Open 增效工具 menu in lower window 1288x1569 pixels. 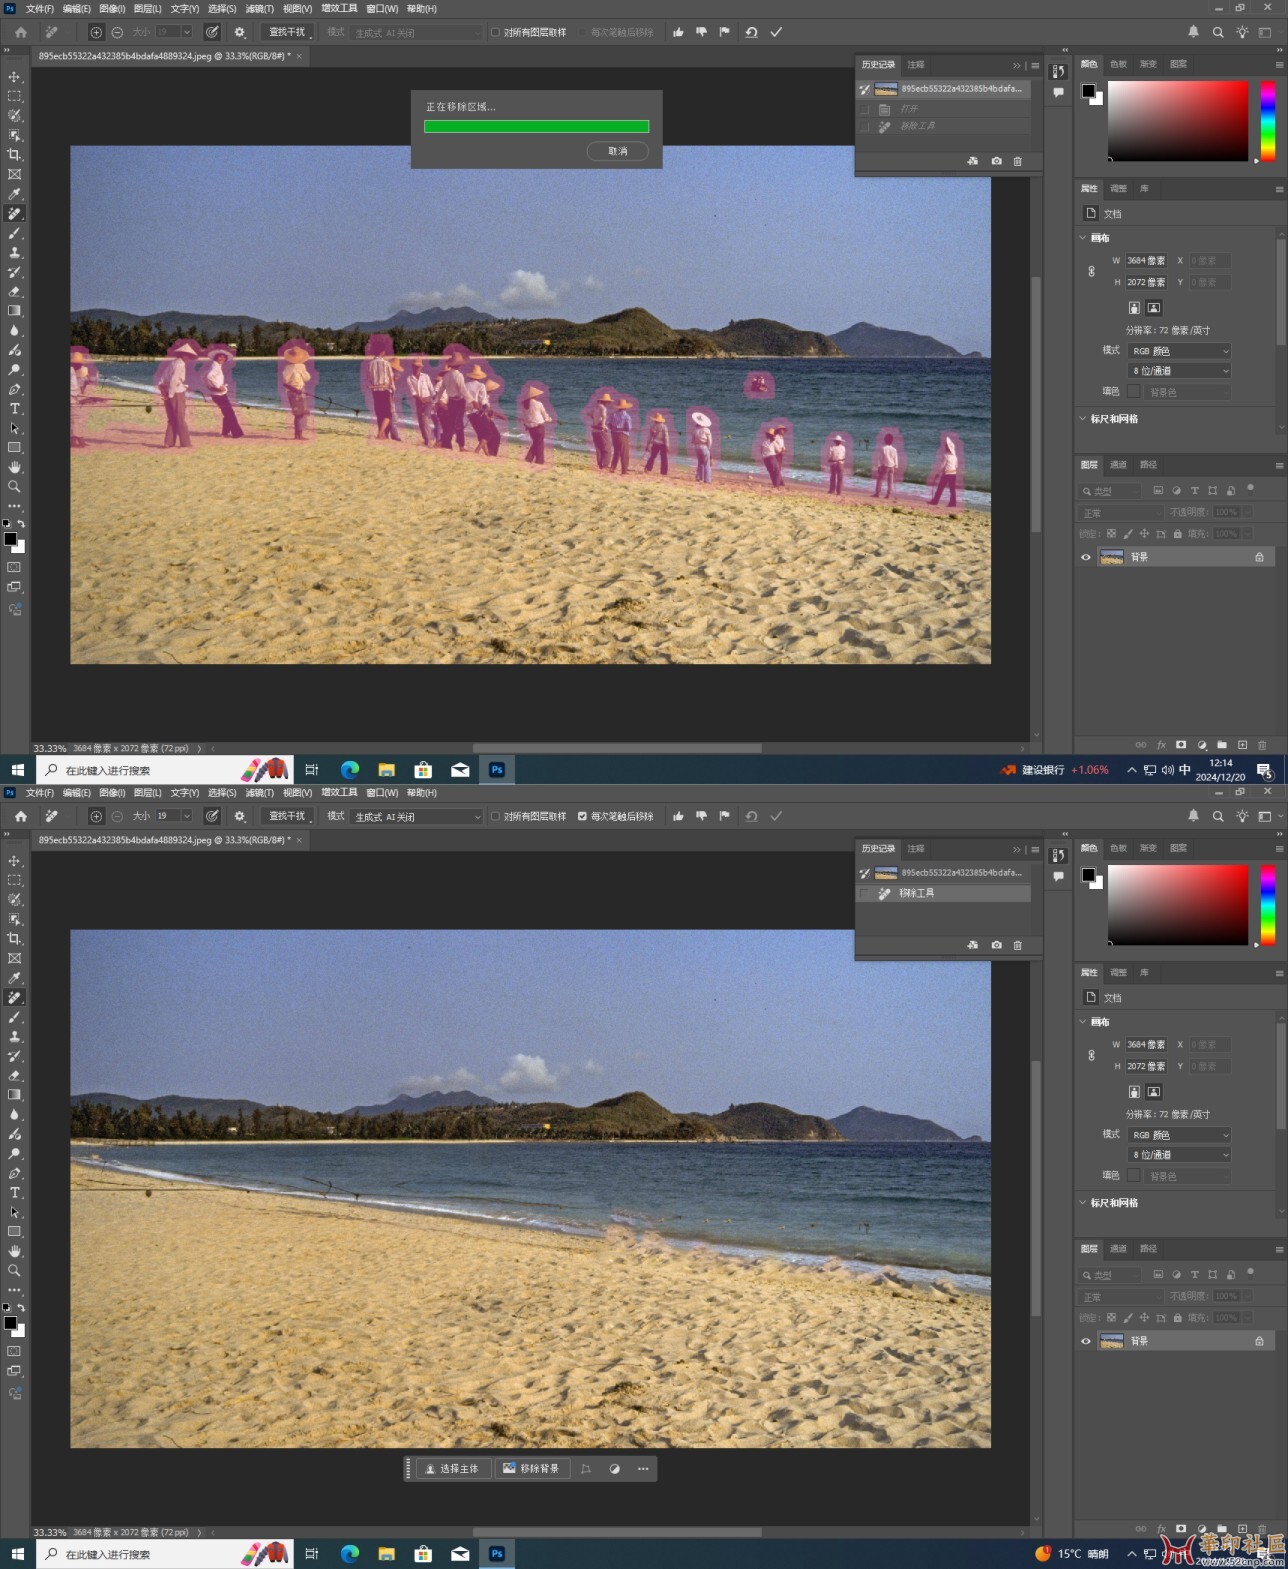339,792
